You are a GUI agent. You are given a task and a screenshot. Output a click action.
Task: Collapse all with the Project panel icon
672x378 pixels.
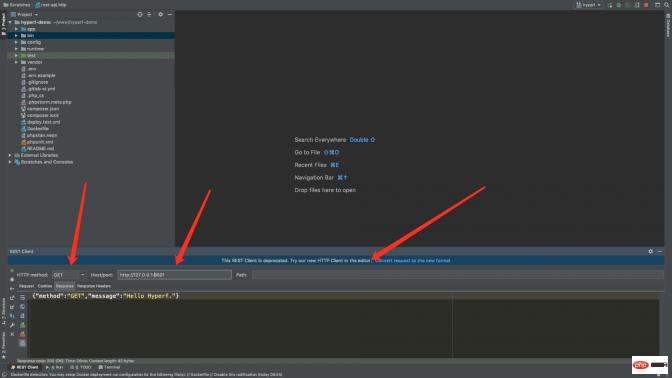point(149,15)
